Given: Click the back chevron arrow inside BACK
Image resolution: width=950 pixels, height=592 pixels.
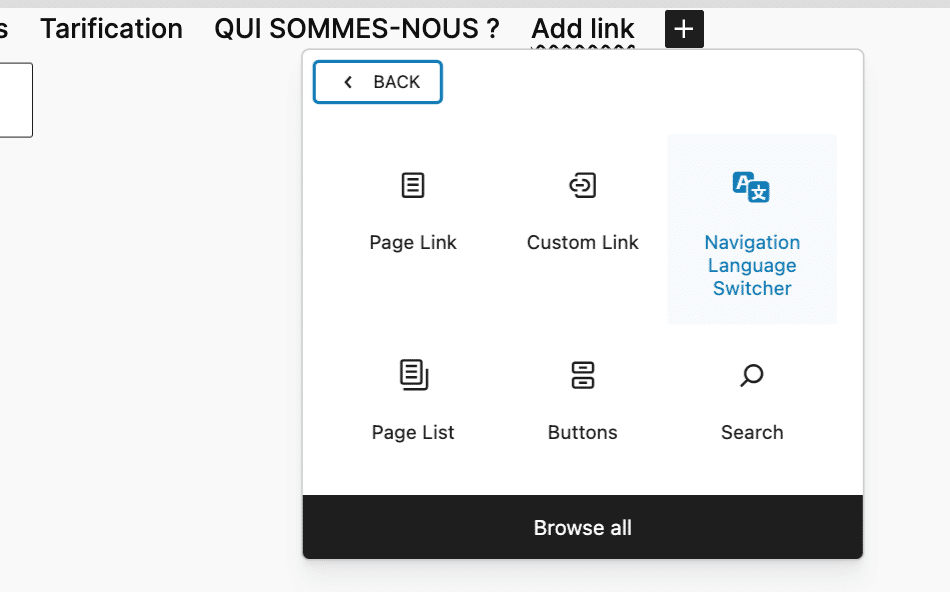Looking at the screenshot, I should (347, 82).
